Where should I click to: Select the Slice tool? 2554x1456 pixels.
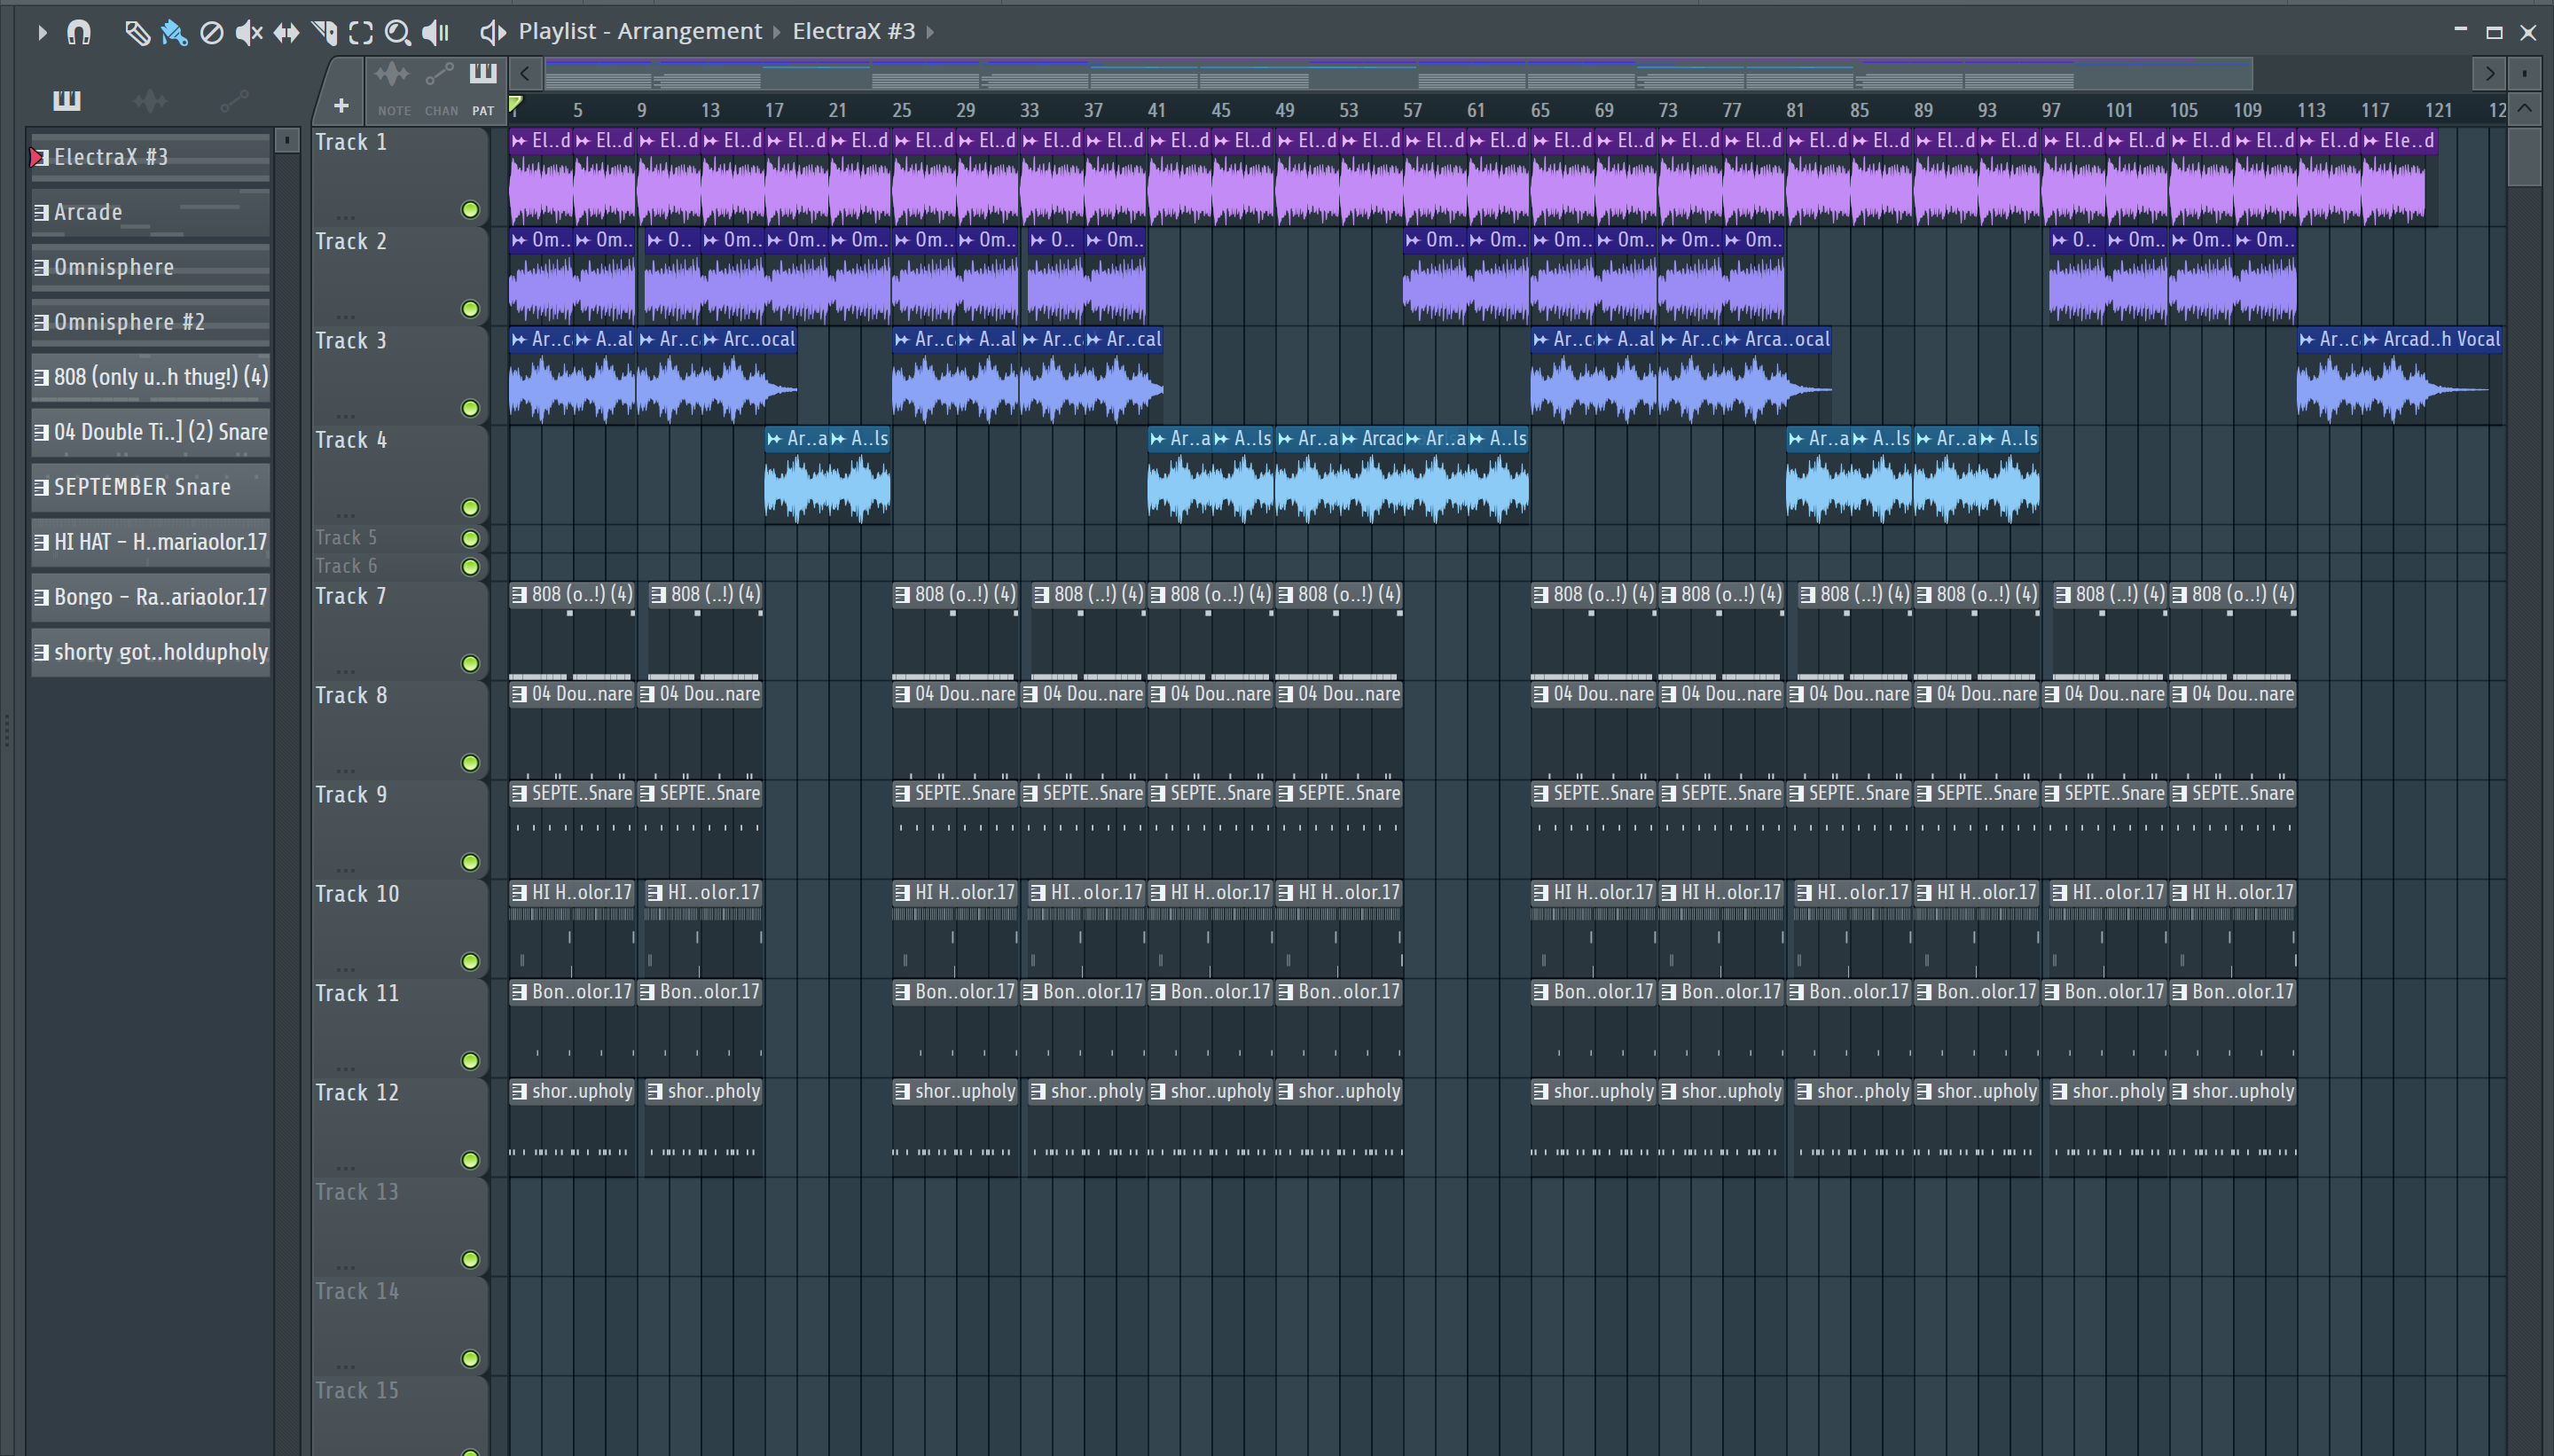tap(324, 32)
